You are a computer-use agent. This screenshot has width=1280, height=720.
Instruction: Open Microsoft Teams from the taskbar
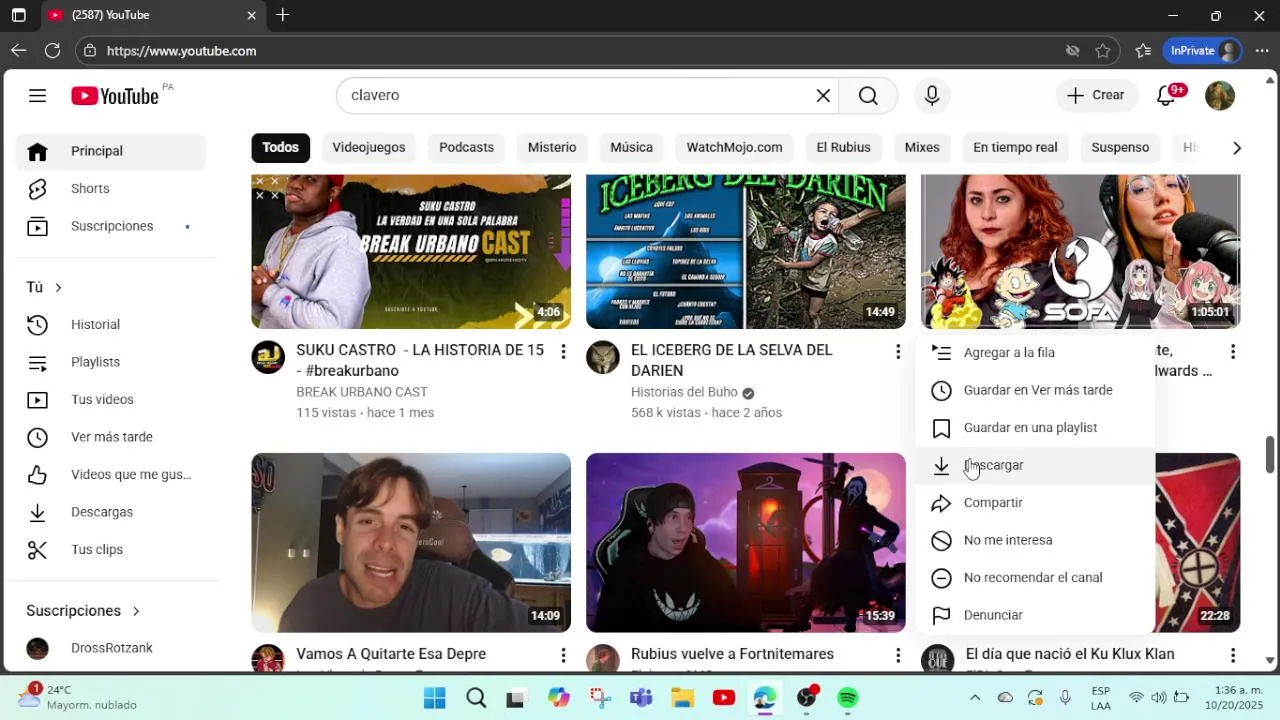[641, 698]
